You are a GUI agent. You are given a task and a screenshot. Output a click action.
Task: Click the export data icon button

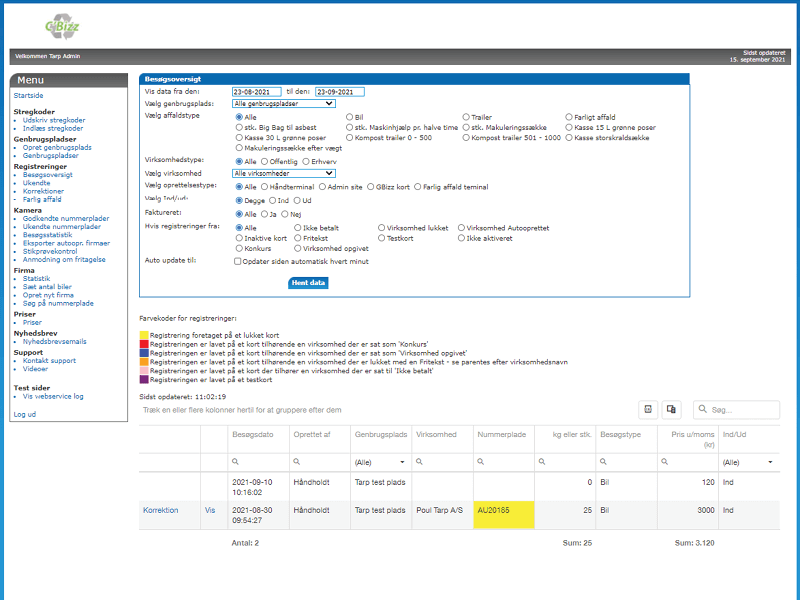click(x=648, y=409)
